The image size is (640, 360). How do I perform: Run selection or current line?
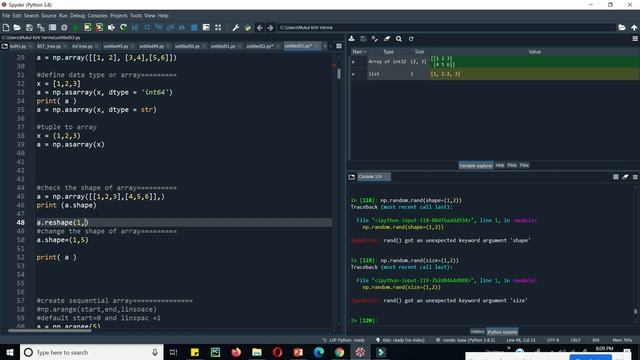[x=111, y=27]
